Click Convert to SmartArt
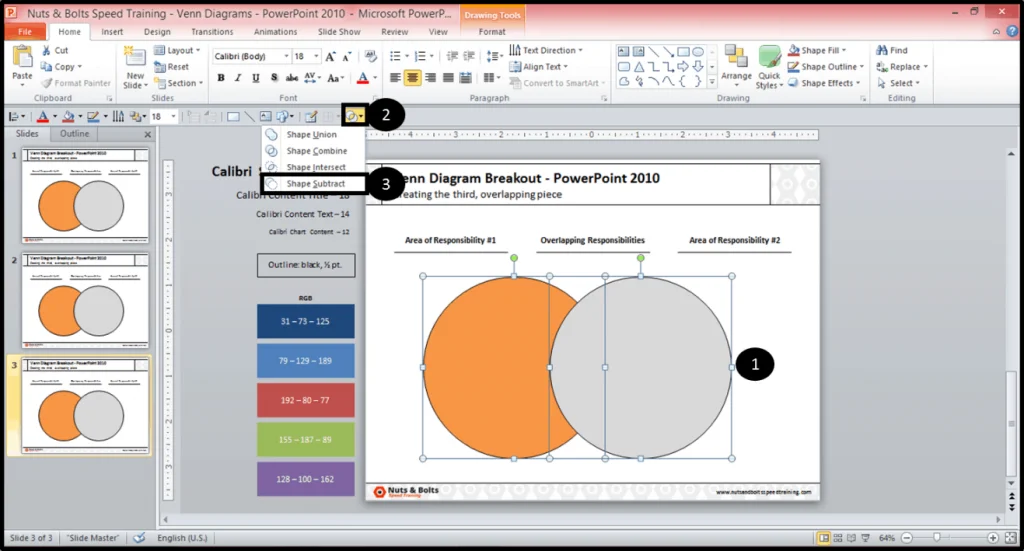This screenshot has height=551, width=1024. click(x=556, y=83)
